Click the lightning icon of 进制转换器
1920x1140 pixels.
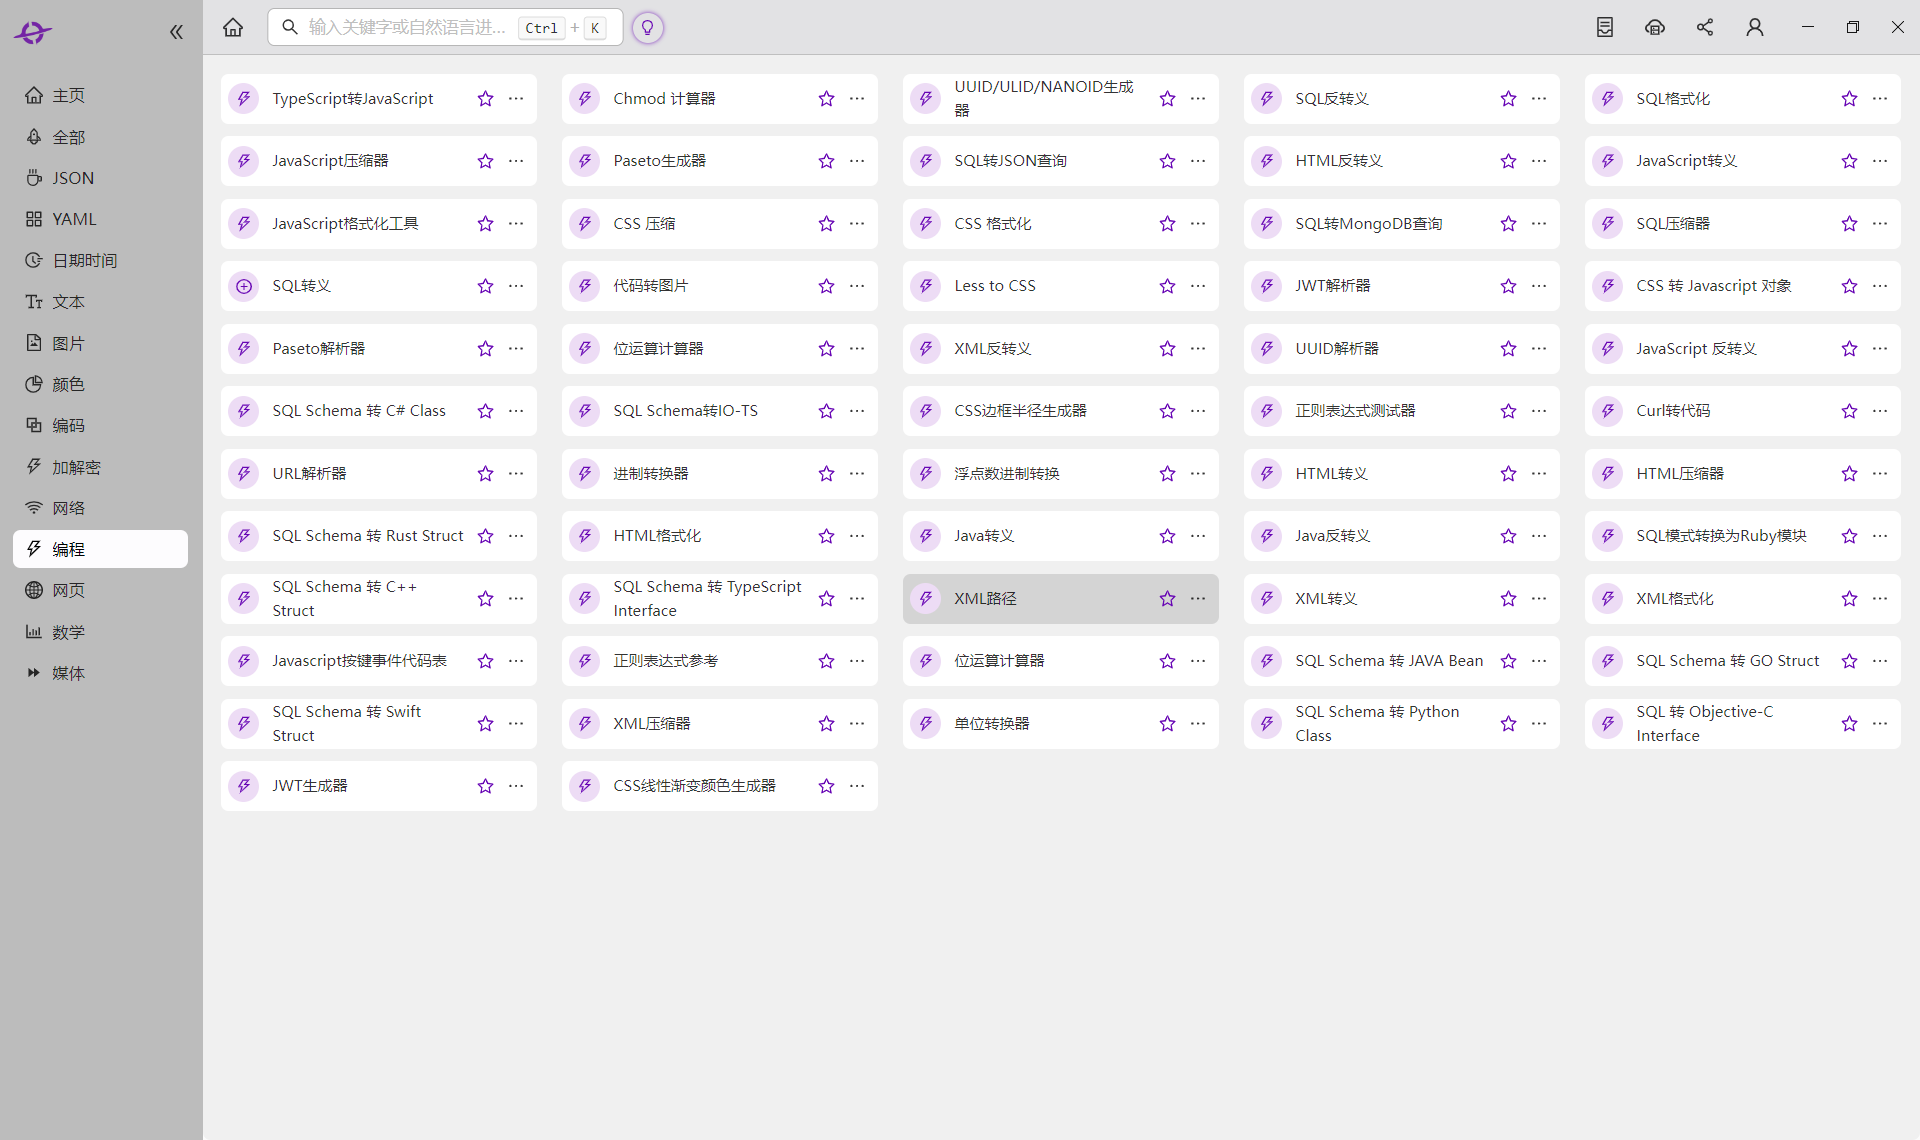coord(585,474)
